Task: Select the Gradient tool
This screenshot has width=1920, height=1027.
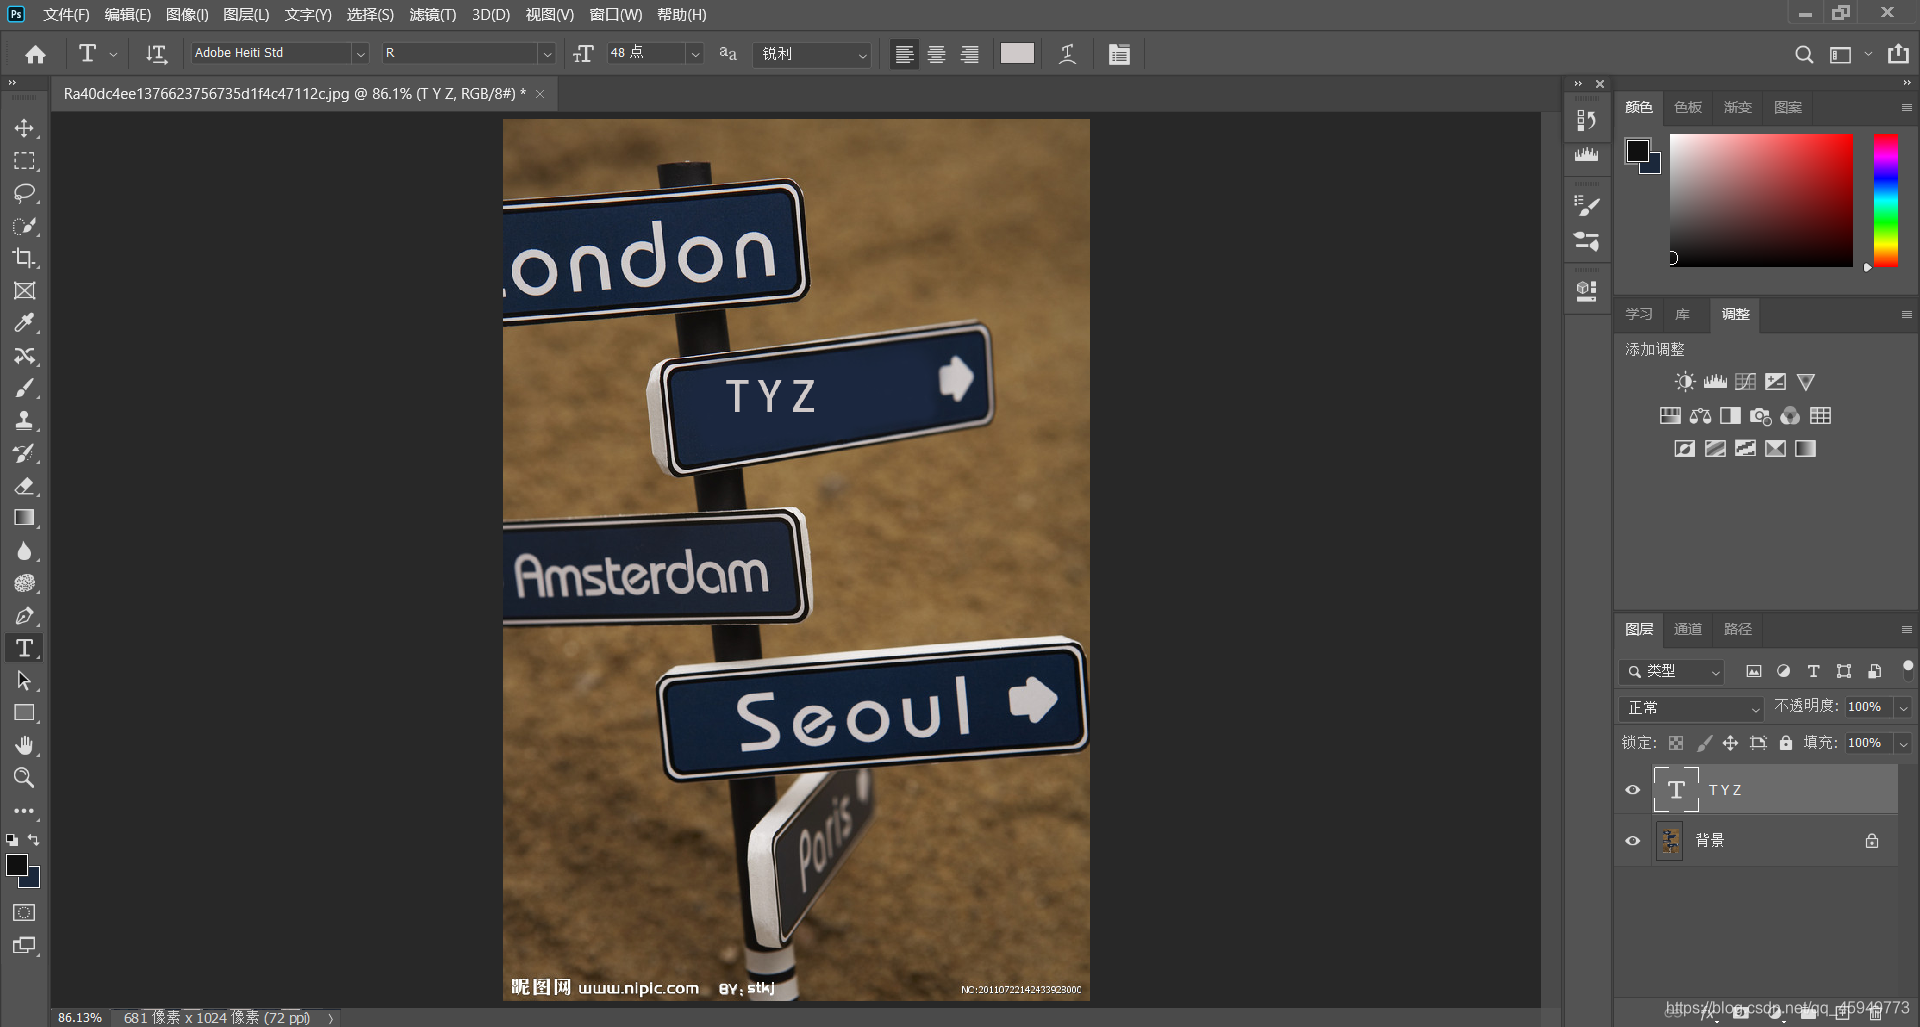Action: pyautogui.click(x=24, y=518)
